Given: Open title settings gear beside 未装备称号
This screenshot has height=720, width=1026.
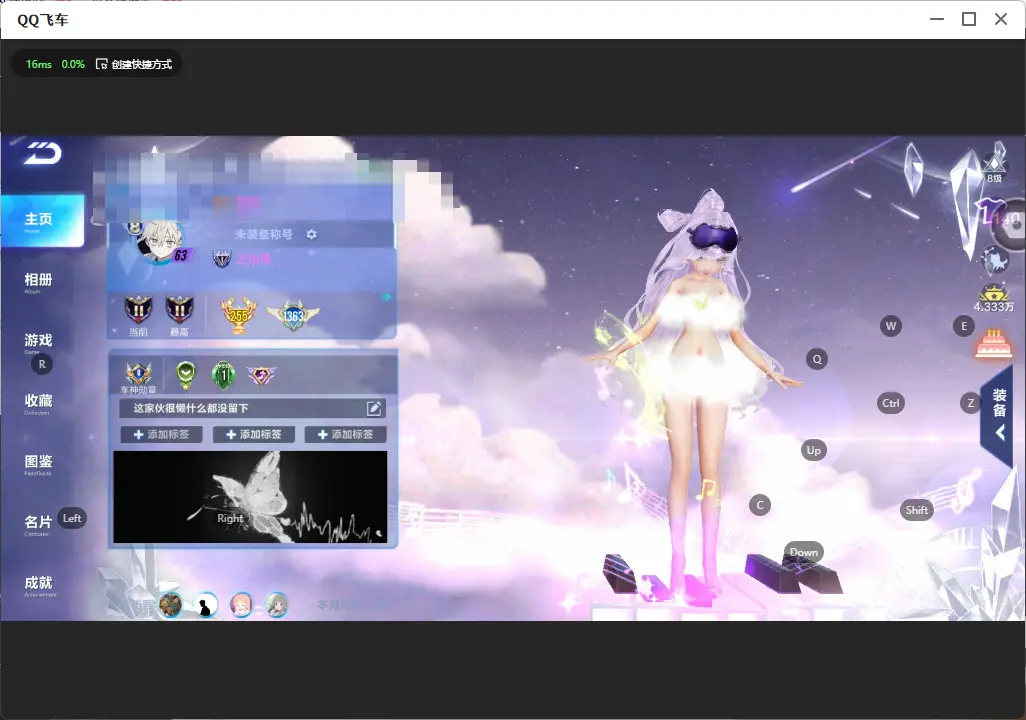Looking at the screenshot, I should (x=311, y=234).
